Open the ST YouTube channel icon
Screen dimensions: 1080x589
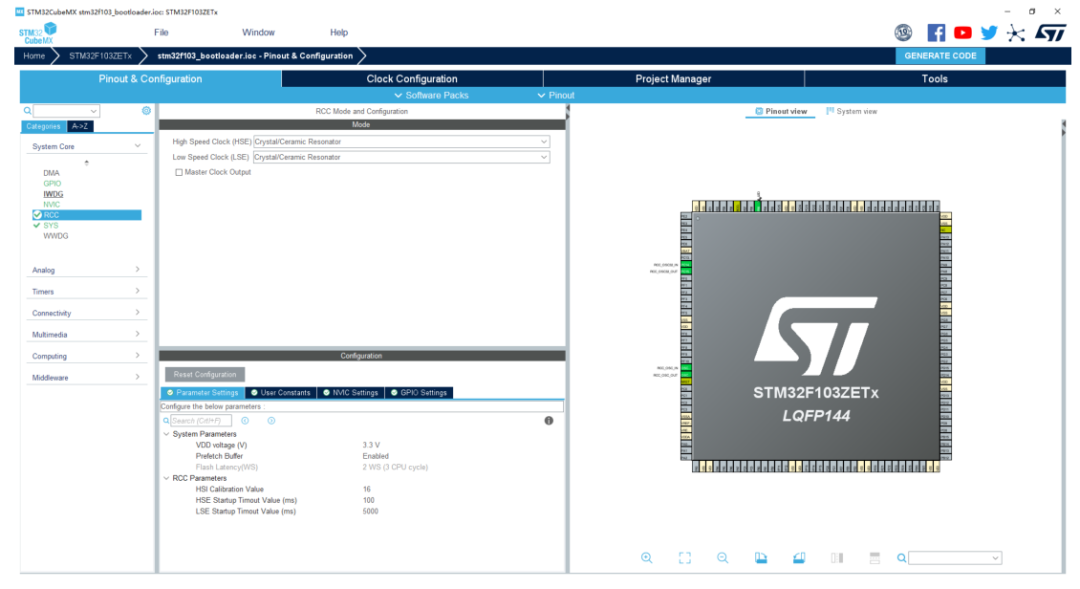point(963,32)
